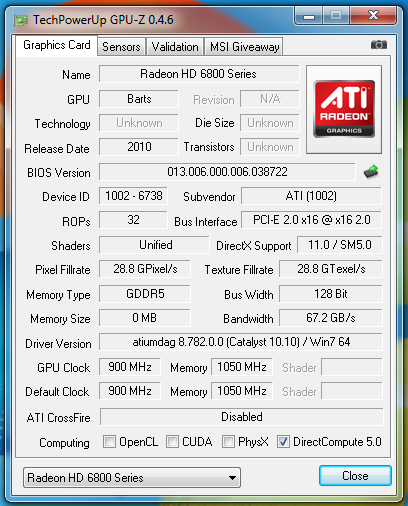Viewport: 408px width, 506px height.
Task: Check the PhysX checkbox
Action: [228, 442]
